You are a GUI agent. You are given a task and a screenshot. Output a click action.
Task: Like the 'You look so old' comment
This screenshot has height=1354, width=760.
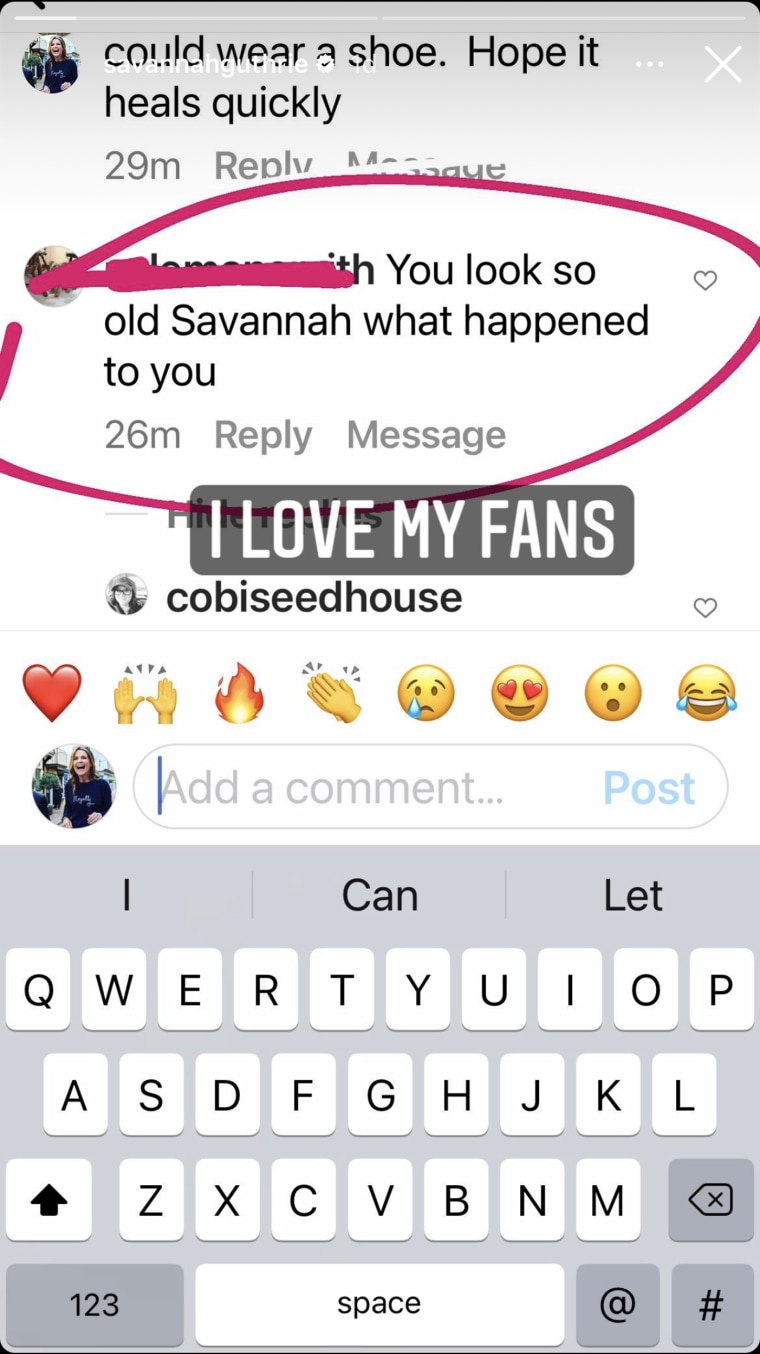click(705, 281)
